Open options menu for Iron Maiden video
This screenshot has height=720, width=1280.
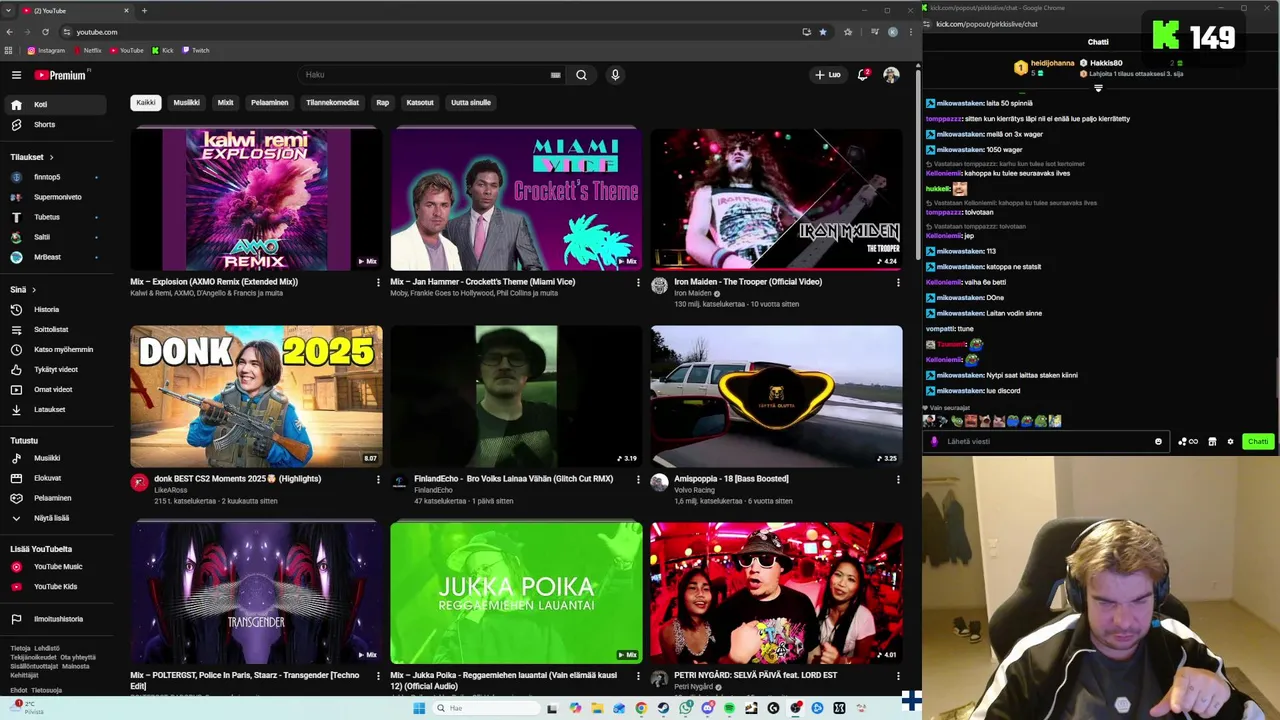(897, 282)
